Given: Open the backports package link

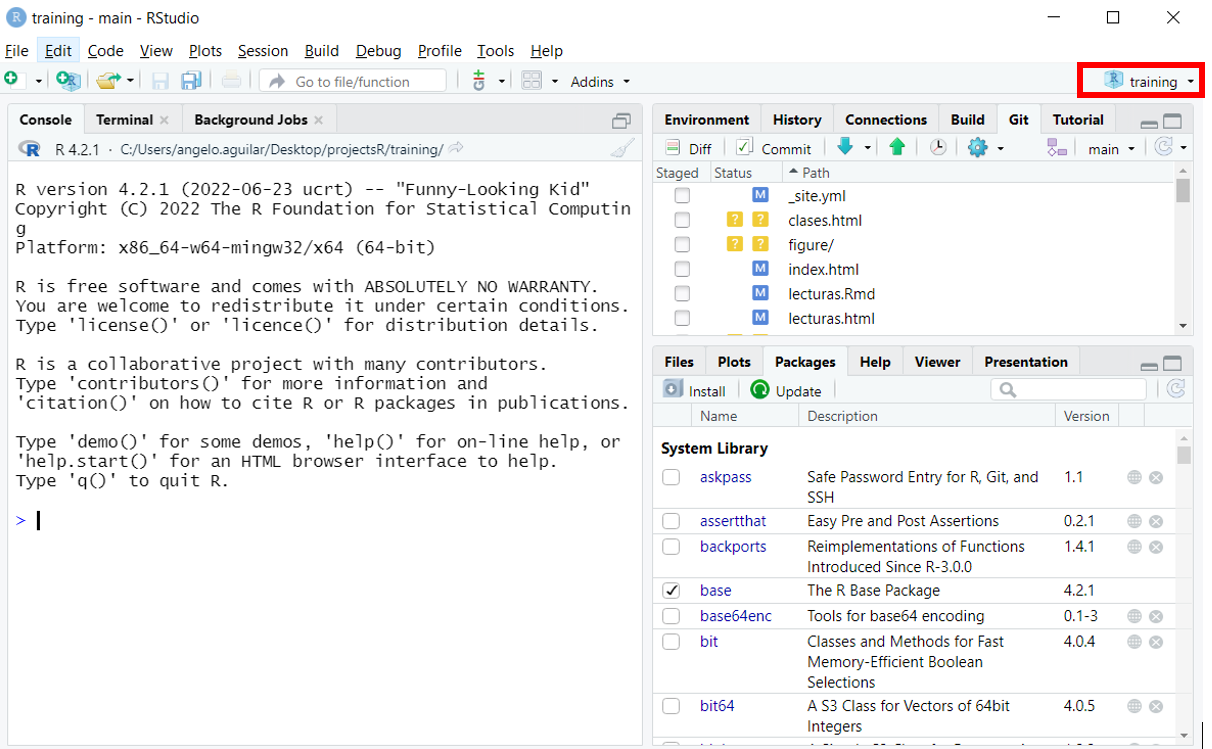Looking at the screenshot, I should pyautogui.click(x=733, y=547).
